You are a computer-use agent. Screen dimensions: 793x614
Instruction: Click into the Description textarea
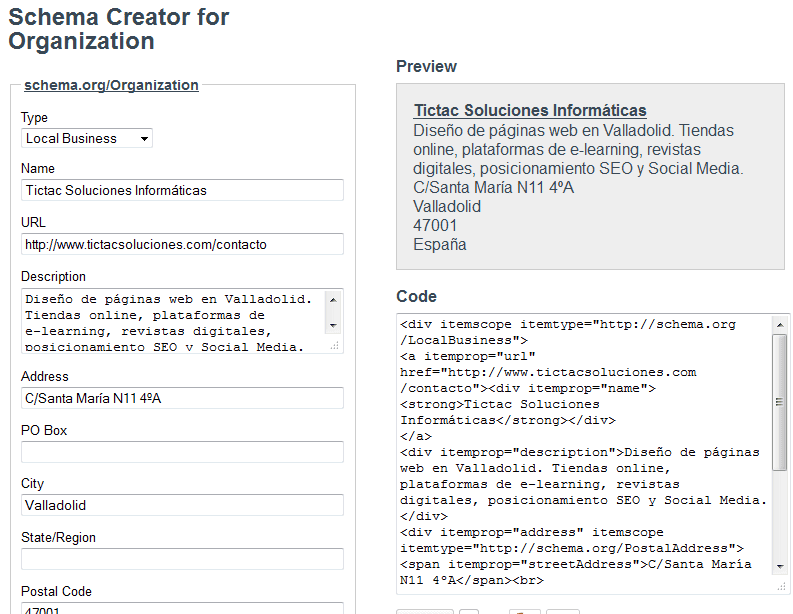174,321
